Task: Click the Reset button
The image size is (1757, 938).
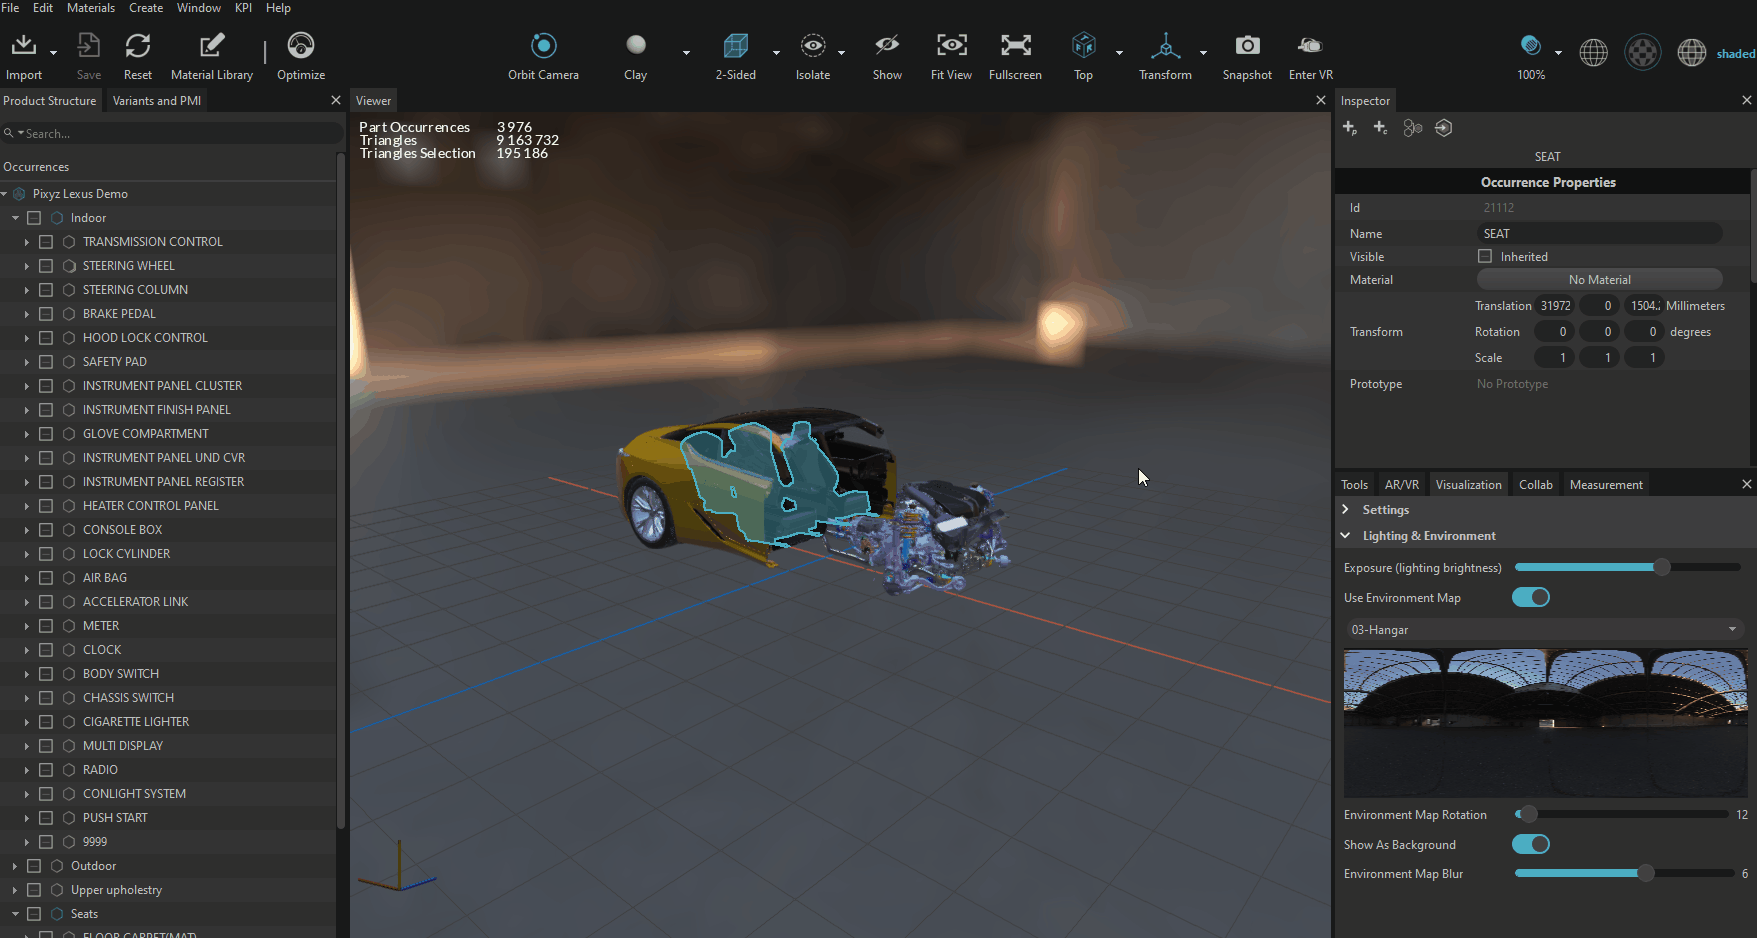Action: point(138,46)
